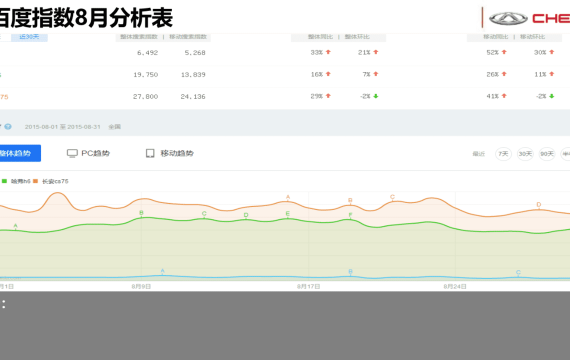Toggle the 长安cs75 legend label
Screen dimensions: 570x360
pyautogui.click(x=55, y=181)
